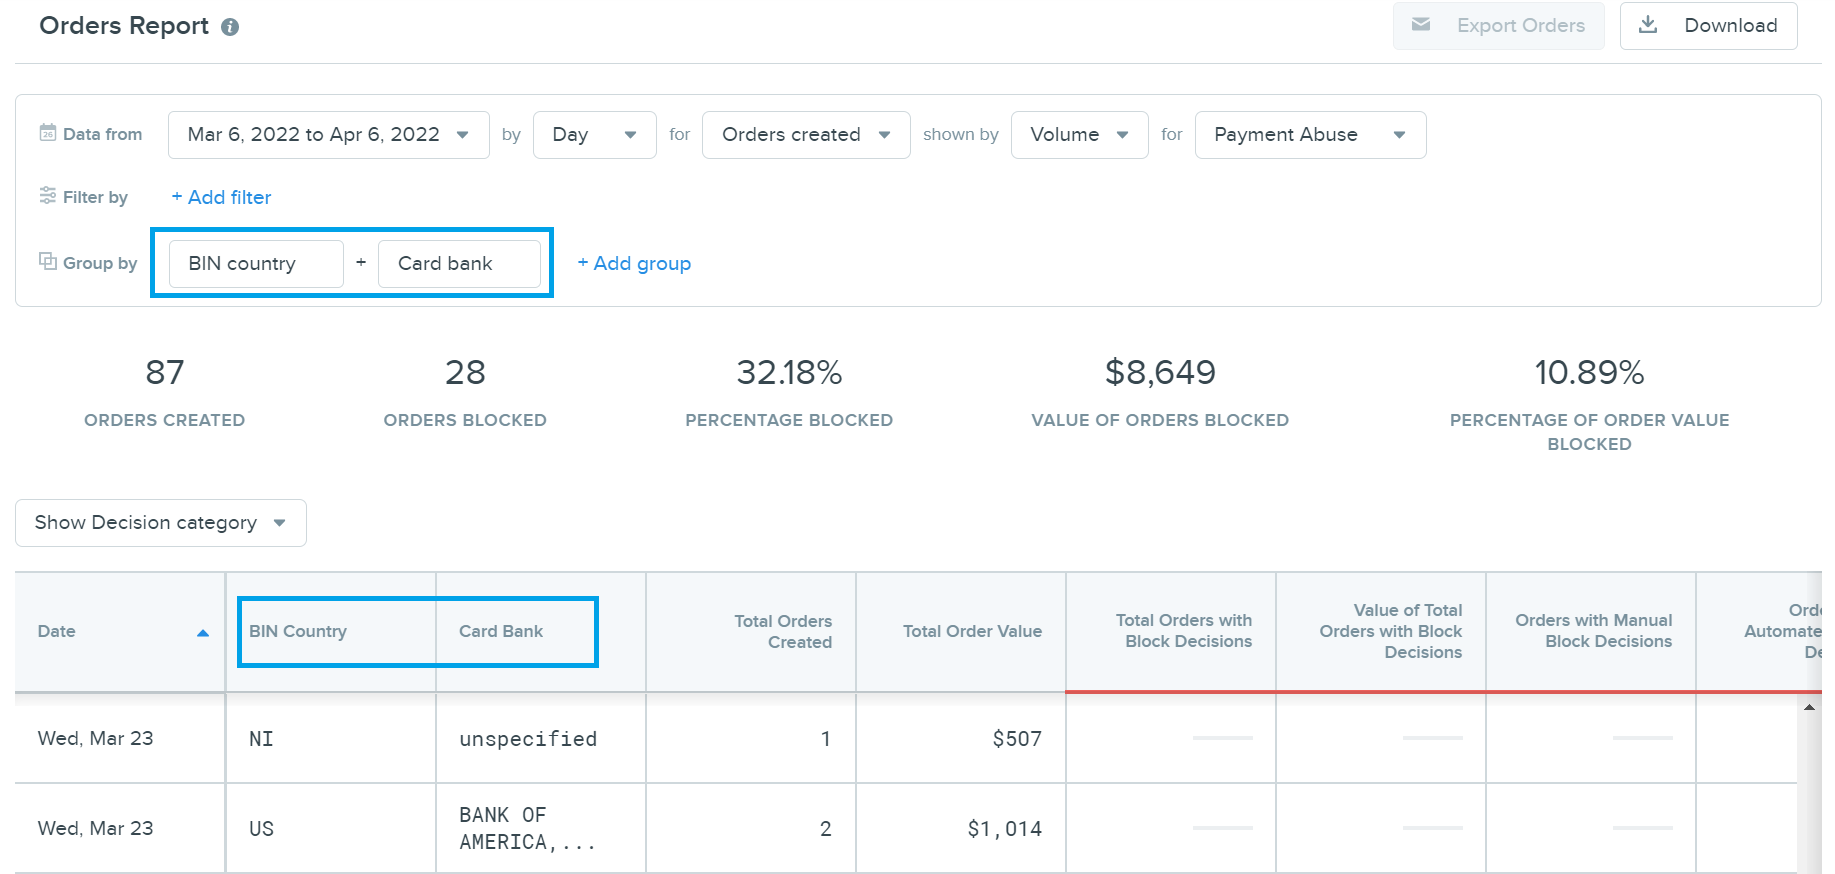Click the Wed, Mar 23 date in the US row
This screenshot has width=1835, height=874.
[96, 828]
